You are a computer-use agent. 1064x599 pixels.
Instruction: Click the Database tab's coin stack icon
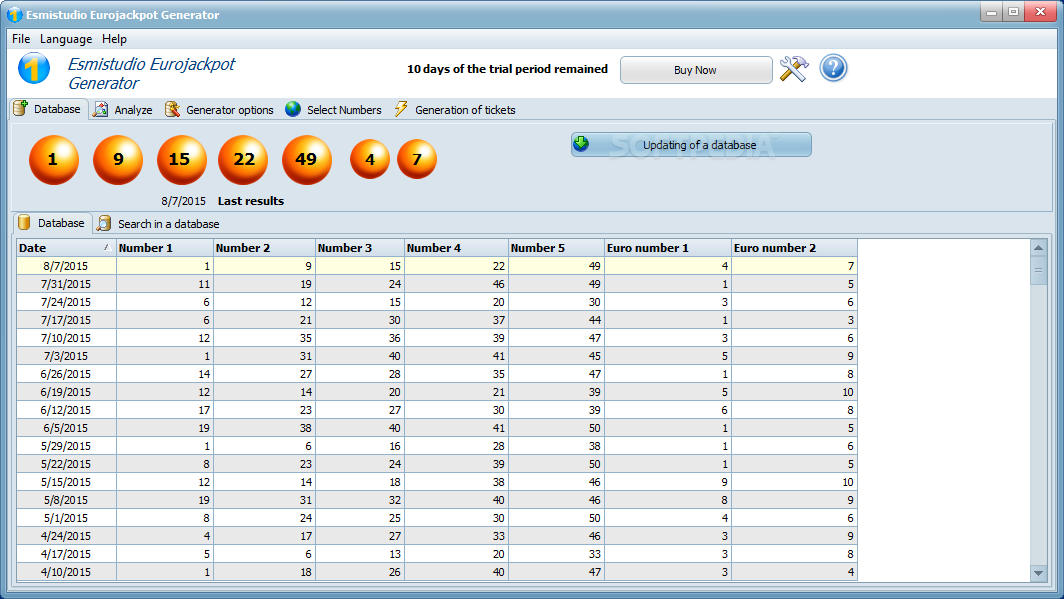(20, 109)
